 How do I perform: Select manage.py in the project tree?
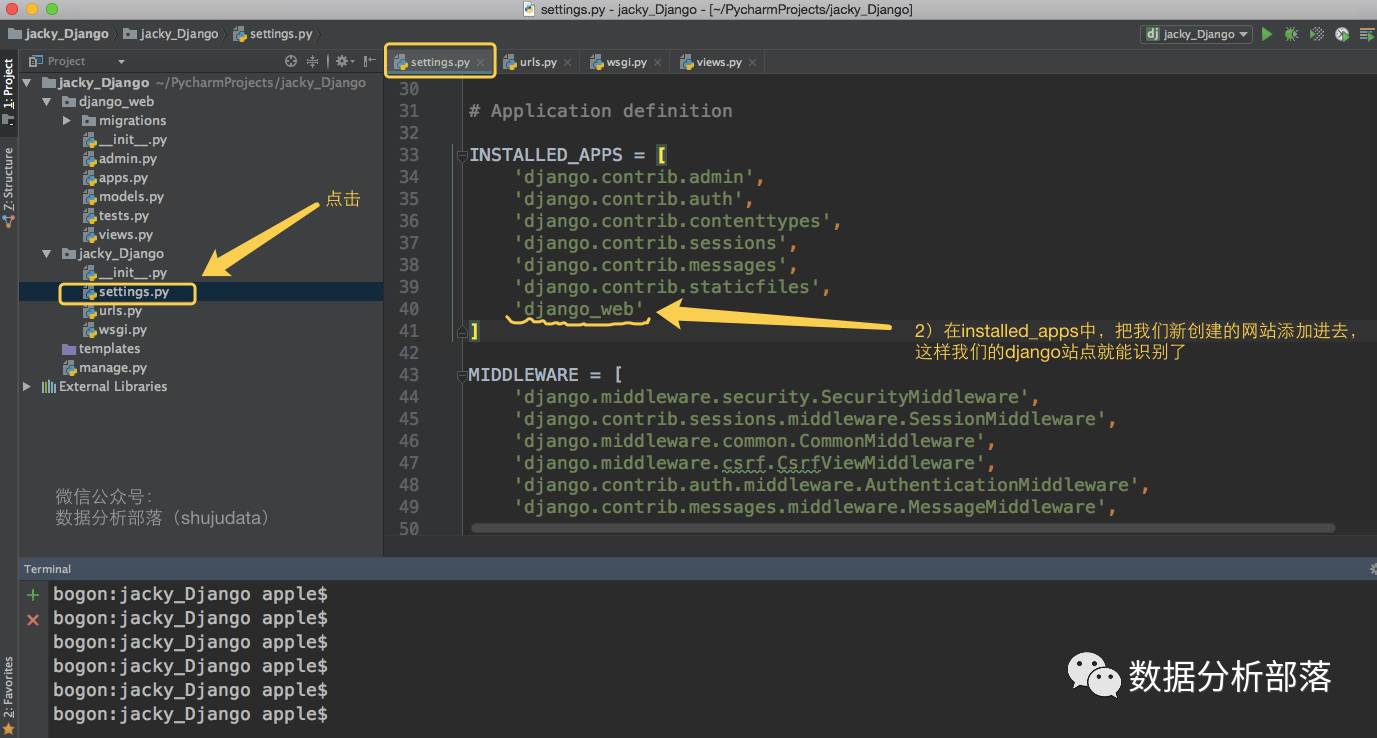click(x=104, y=368)
